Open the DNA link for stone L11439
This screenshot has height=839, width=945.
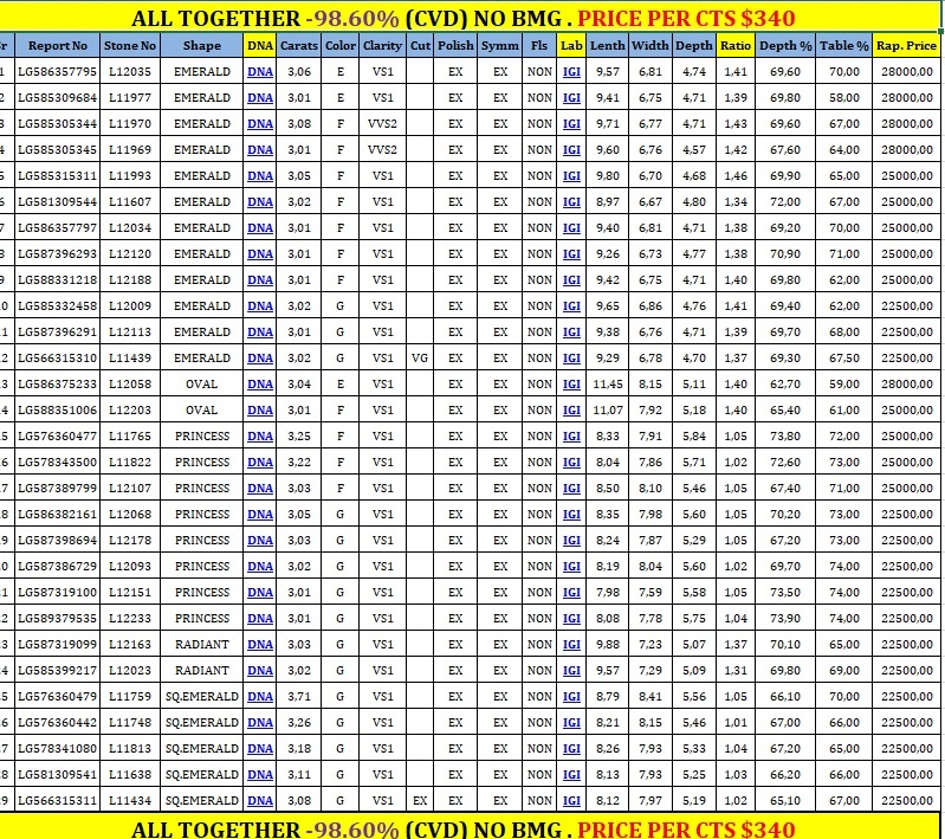click(260, 358)
